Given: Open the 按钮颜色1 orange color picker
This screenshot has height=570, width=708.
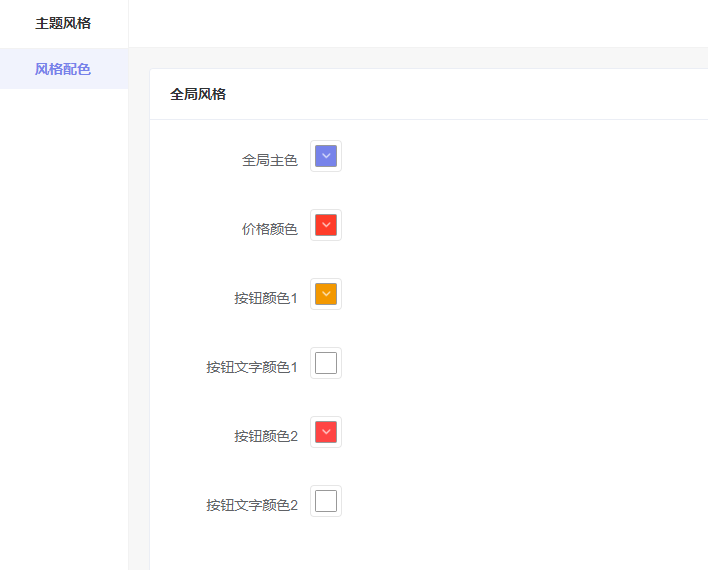Looking at the screenshot, I should pyautogui.click(x=326, y=294).
